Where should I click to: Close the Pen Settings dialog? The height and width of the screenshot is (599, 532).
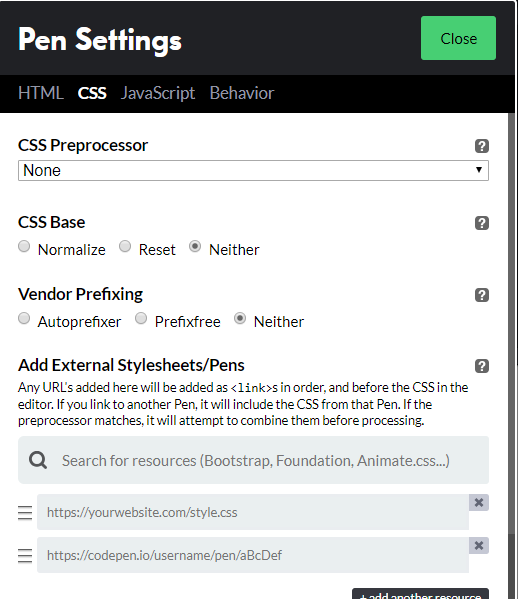pos(458,38)
